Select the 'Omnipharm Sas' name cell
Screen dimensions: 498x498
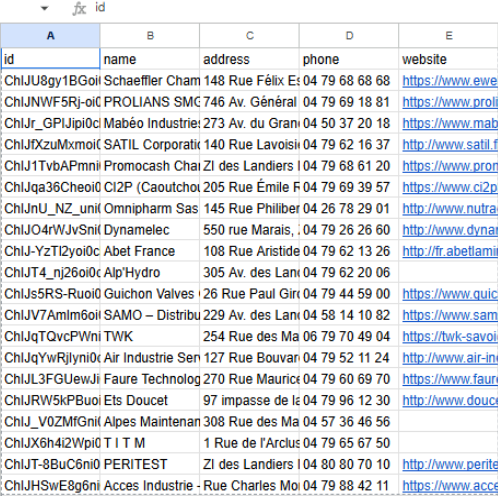tap(150, 208)
